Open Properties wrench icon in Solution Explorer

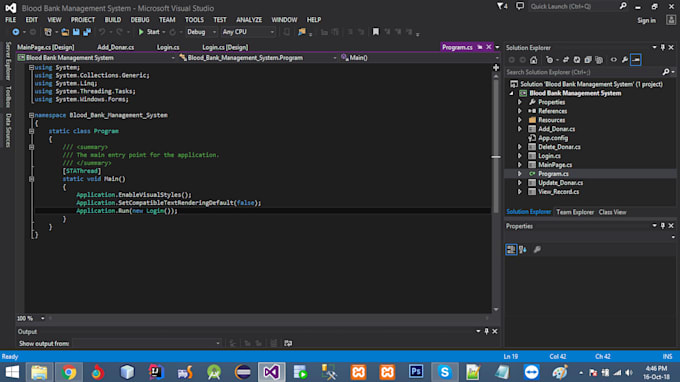[624, 60]
